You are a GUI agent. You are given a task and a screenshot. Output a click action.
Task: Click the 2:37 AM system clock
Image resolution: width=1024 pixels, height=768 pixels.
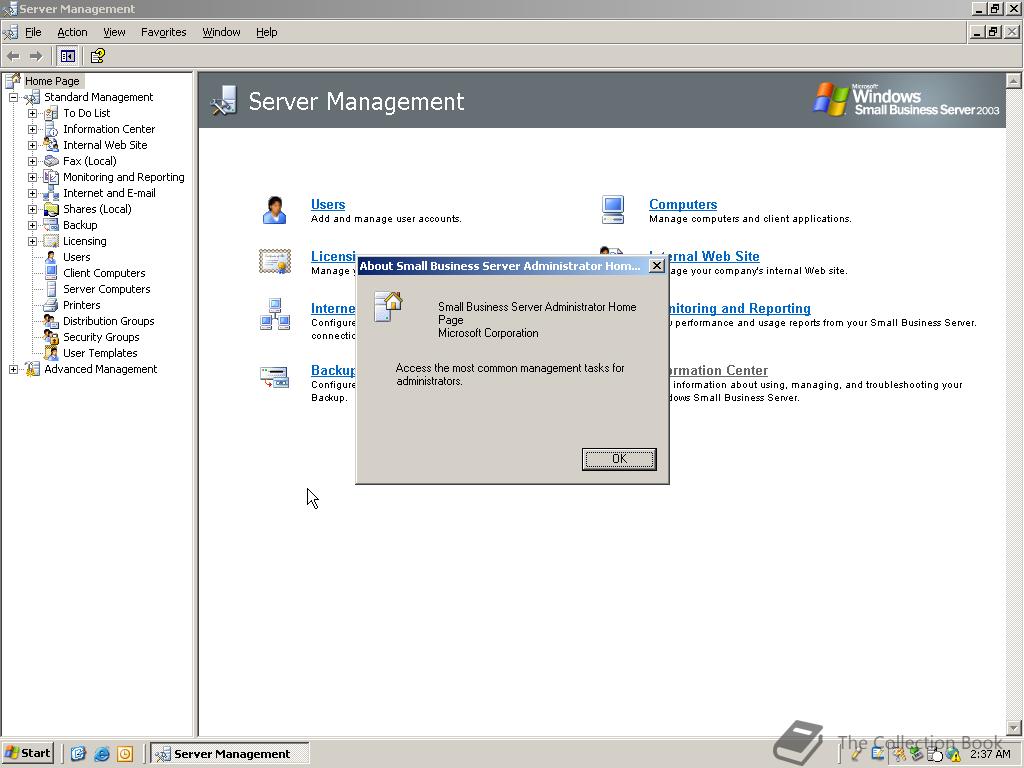tap(990, 754)
